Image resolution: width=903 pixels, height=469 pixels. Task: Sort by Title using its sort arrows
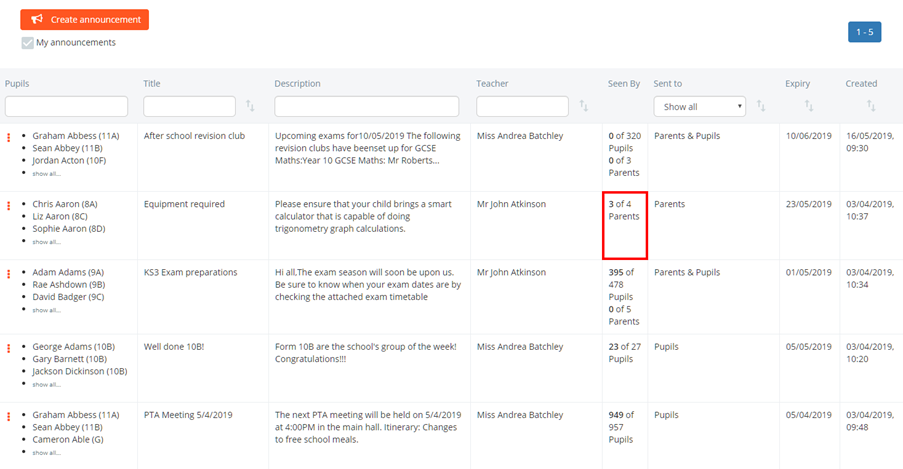tap(250, 105)
